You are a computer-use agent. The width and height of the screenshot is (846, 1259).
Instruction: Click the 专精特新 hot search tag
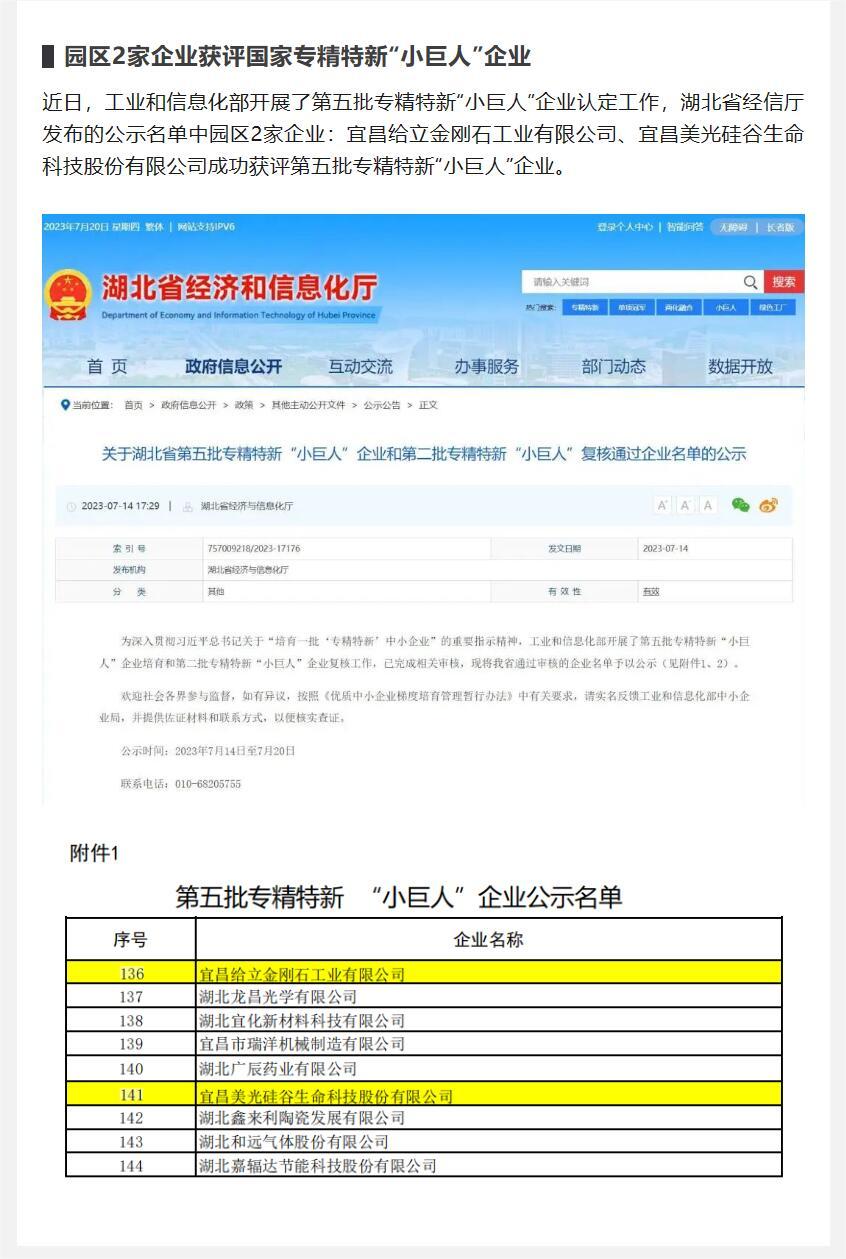(585, 308)
